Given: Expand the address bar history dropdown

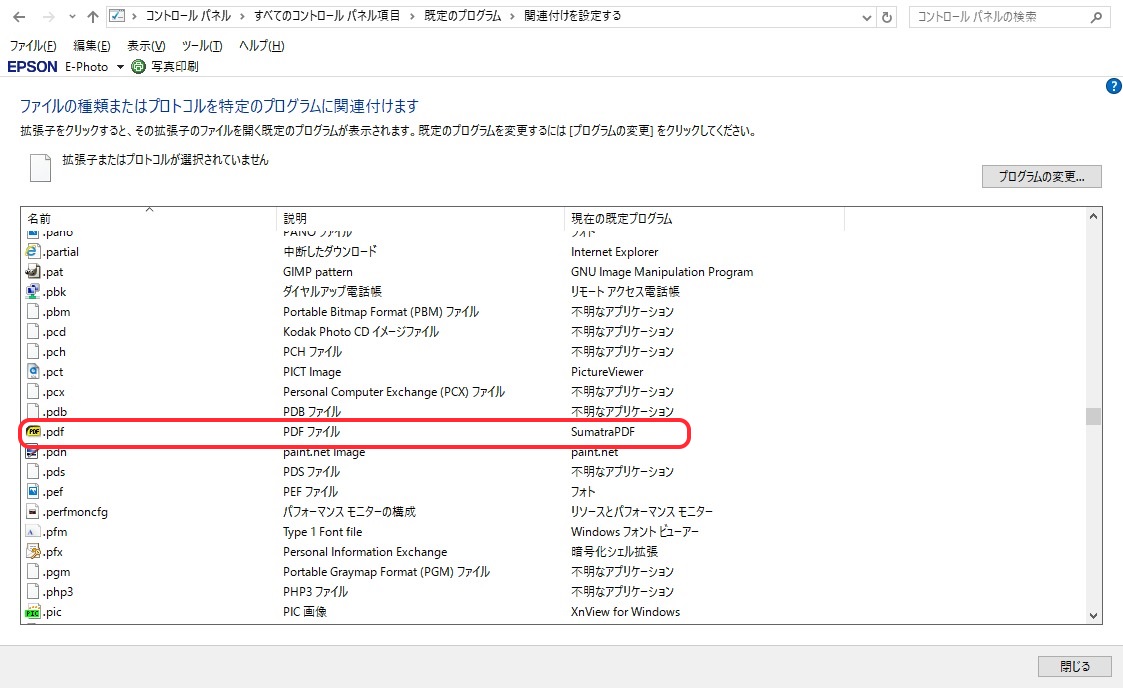Looking at the screenshot, I should coord(866,17).
